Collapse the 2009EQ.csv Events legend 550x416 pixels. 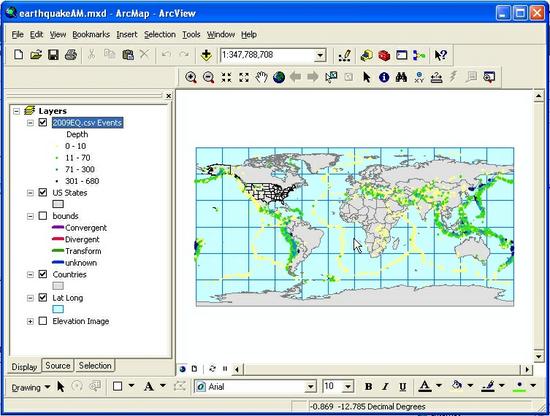[x=30, y=123]
